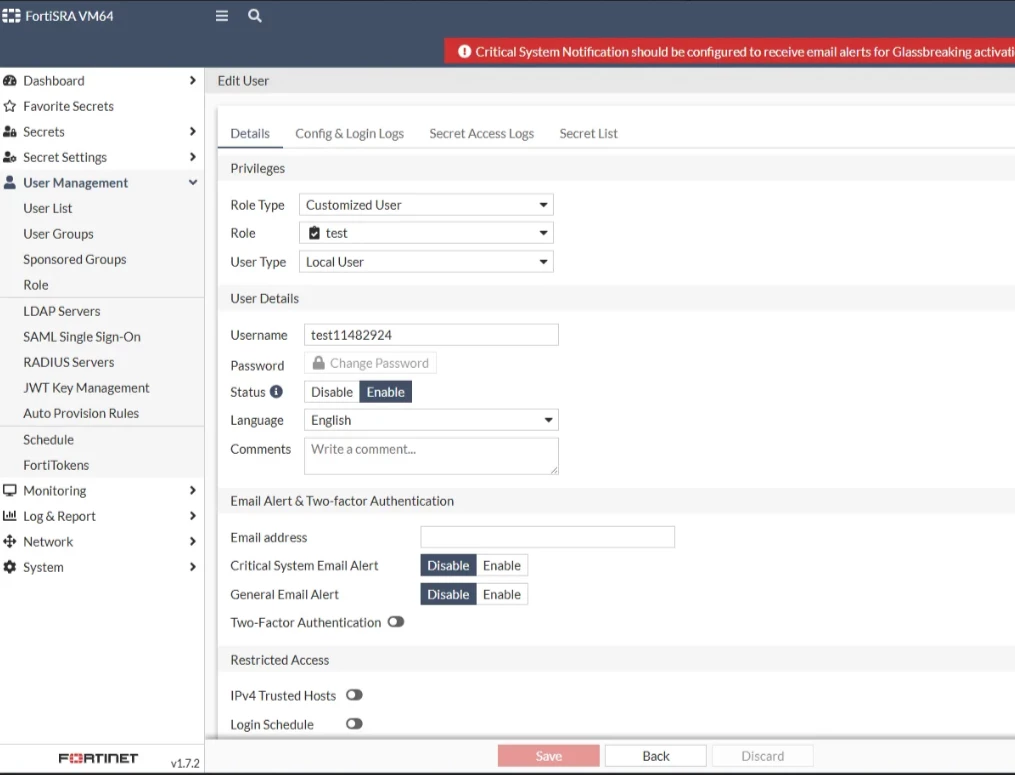Switch to Config & Login Logs tab
This screenshot has height=775, width=1015.
coord(350,133)
